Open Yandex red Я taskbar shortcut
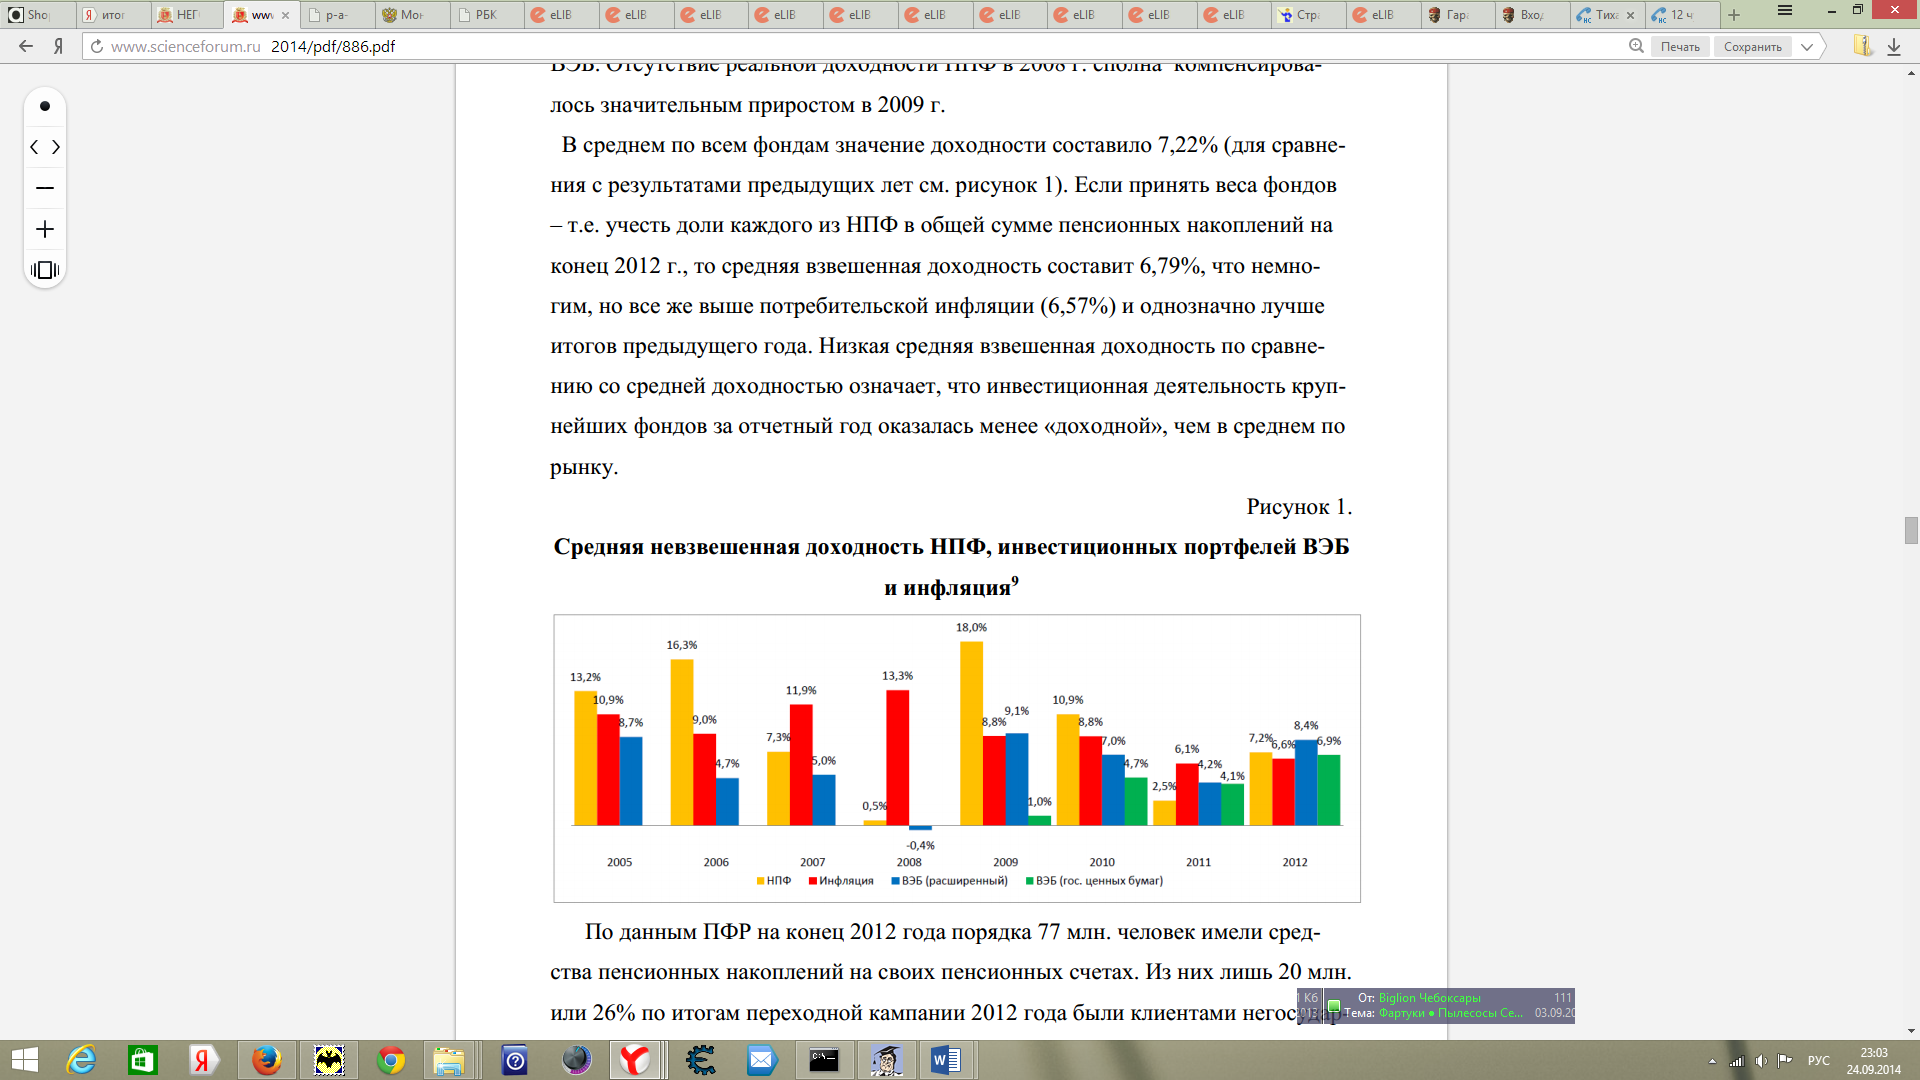Screen dimensions: 1920x1080 (204, 1060)
